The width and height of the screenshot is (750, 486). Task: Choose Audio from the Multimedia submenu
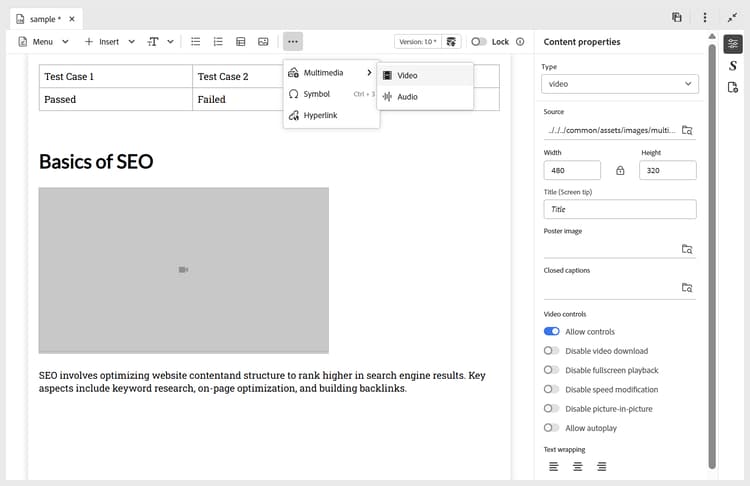pyautogui.click(x=407, y=97)
